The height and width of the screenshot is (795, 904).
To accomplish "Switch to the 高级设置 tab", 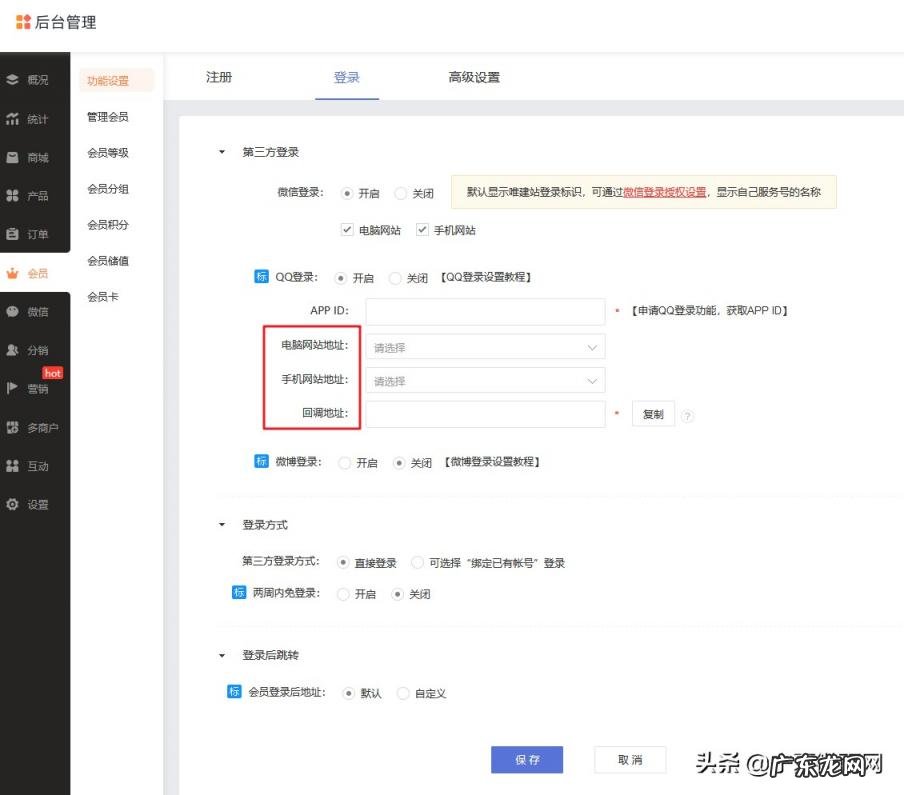I will click(472, 76).
